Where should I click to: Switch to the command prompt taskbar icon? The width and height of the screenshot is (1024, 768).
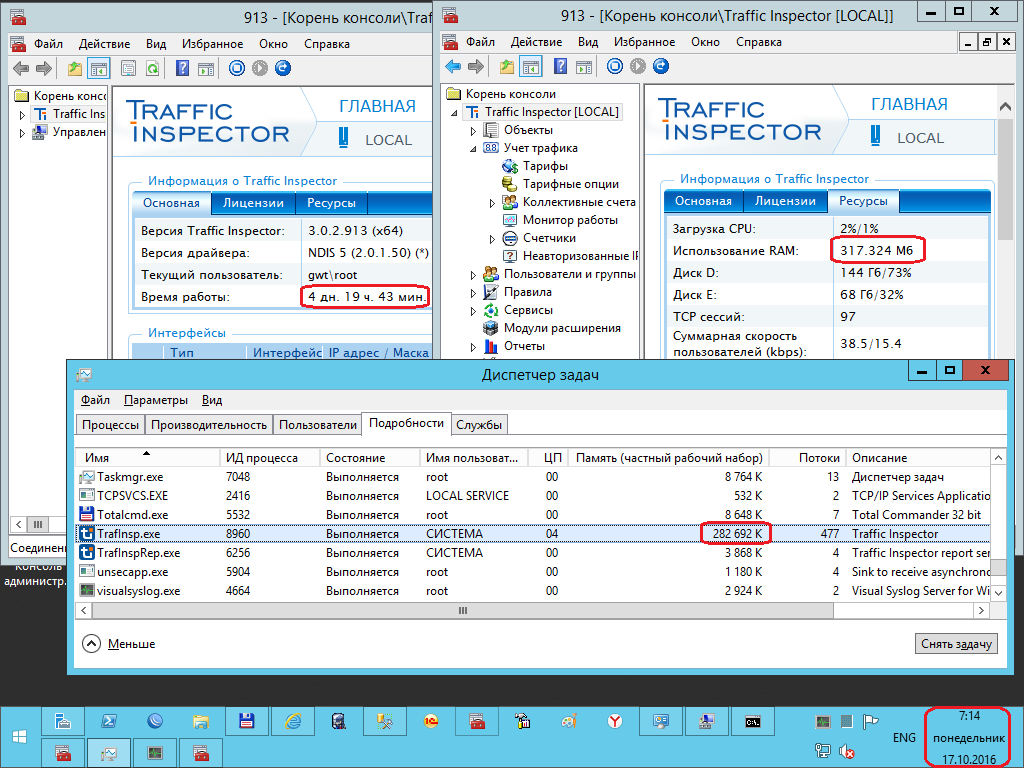tap(752, 722)
